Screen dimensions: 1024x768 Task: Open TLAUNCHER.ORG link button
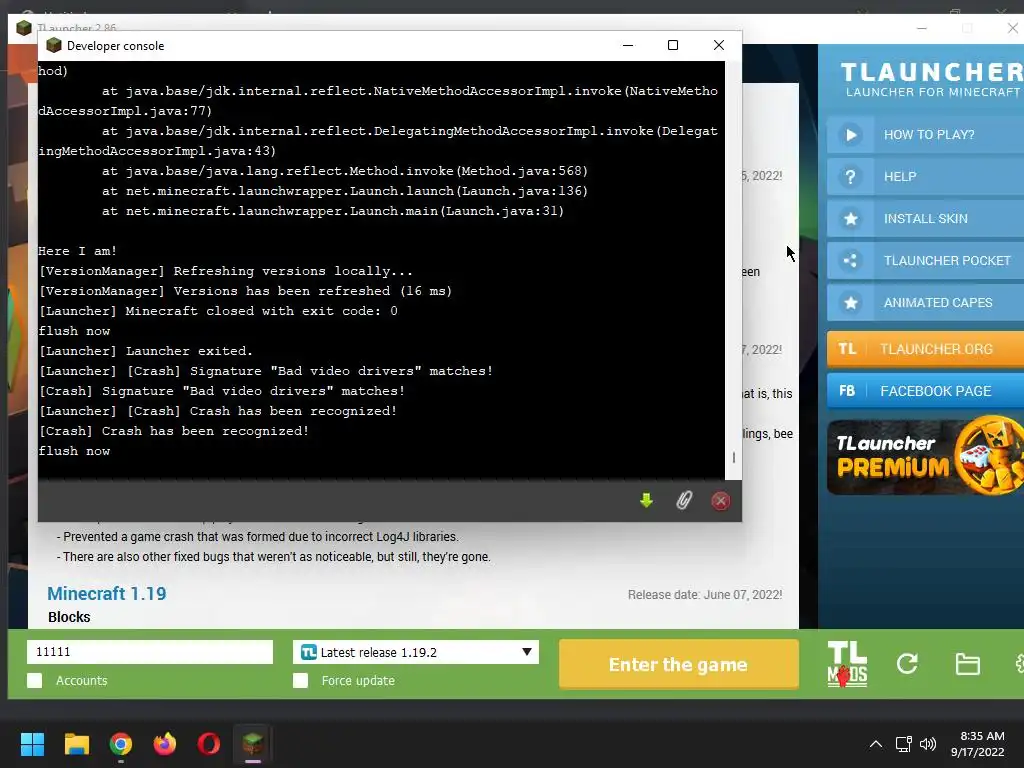925,349
